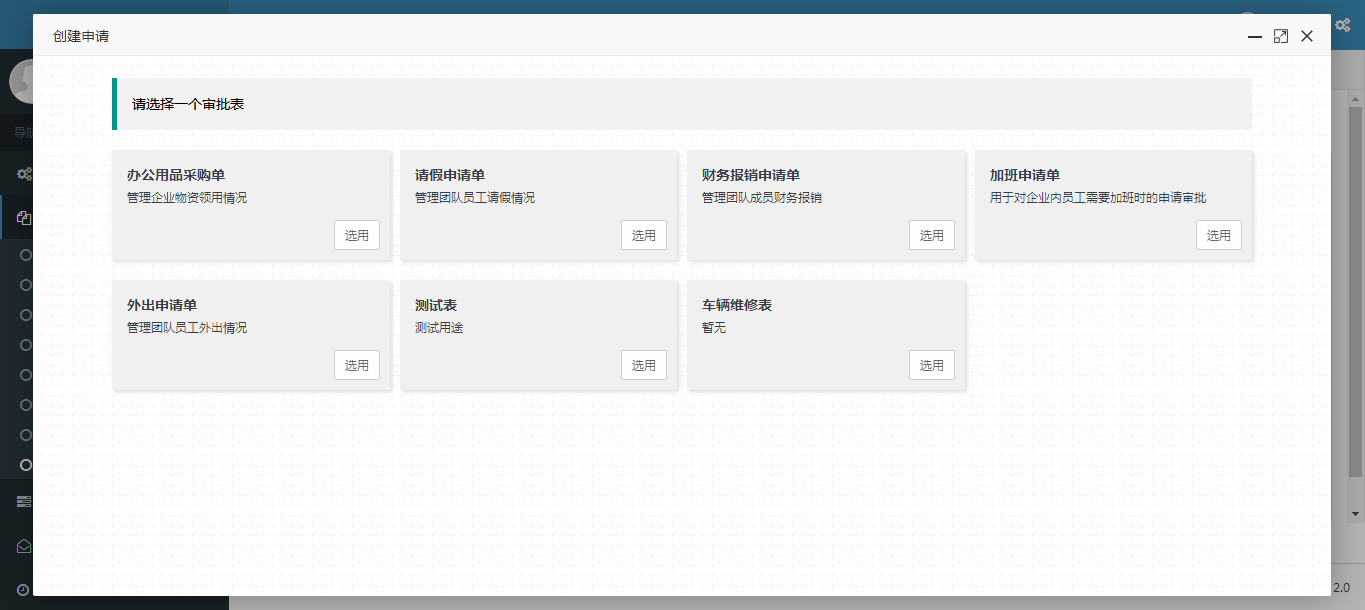Click the 加班申请单 card title

1024,175
